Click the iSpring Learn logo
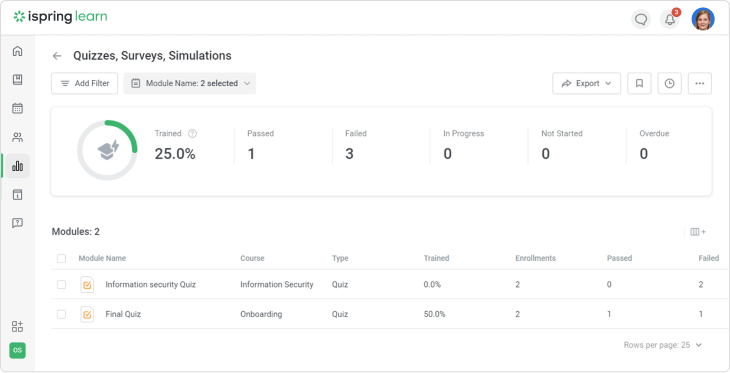The width and height of the screenshot is (730, 373). point(61,17)
